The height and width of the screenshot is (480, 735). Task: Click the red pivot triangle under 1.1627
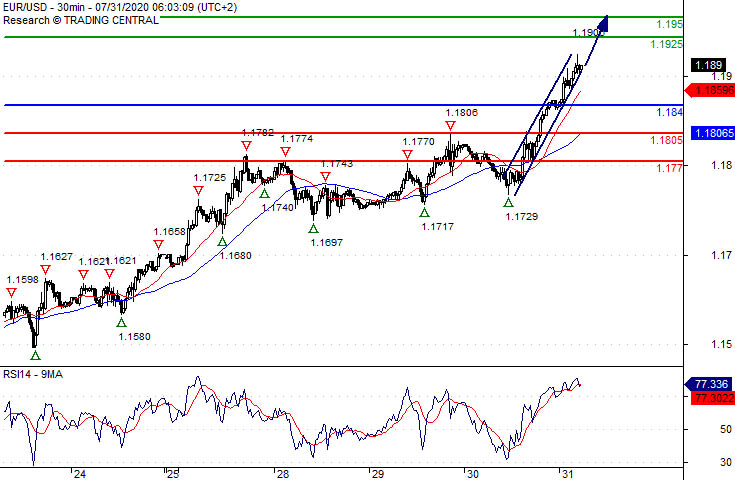(x=45, y=270)
